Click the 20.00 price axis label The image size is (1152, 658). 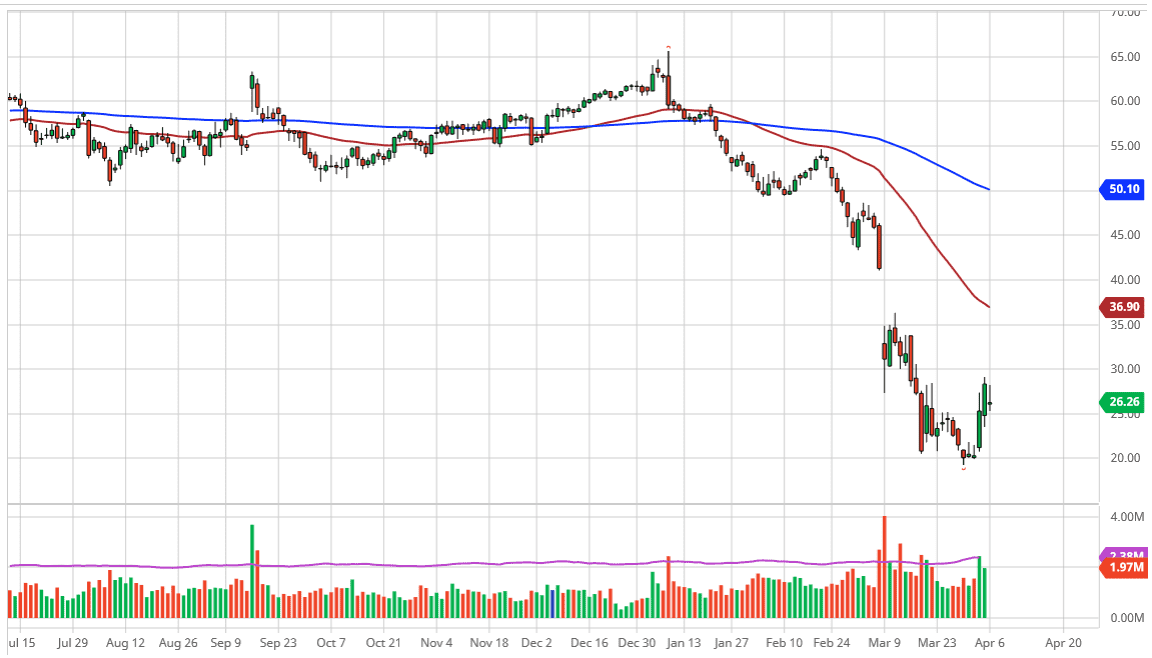[1125, 458]
